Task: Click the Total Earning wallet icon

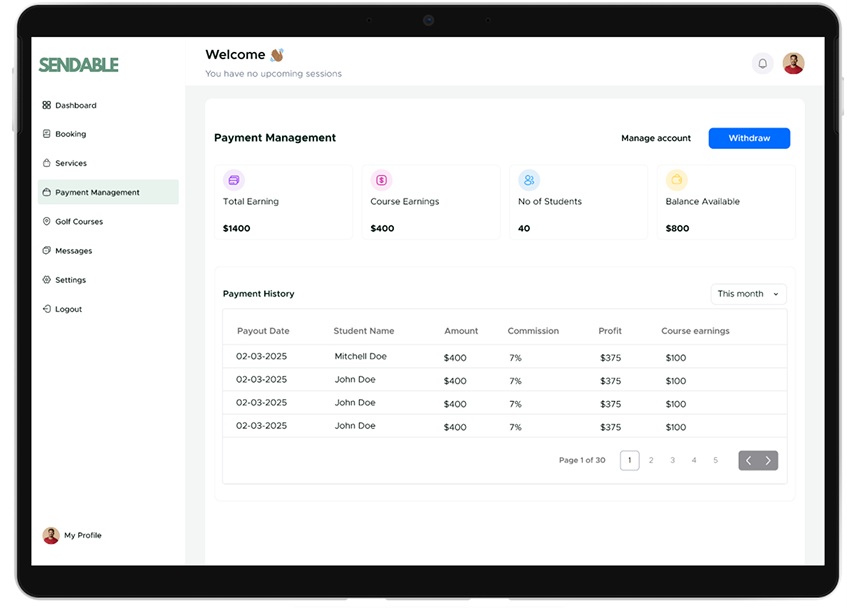Action: click(234, 181)
